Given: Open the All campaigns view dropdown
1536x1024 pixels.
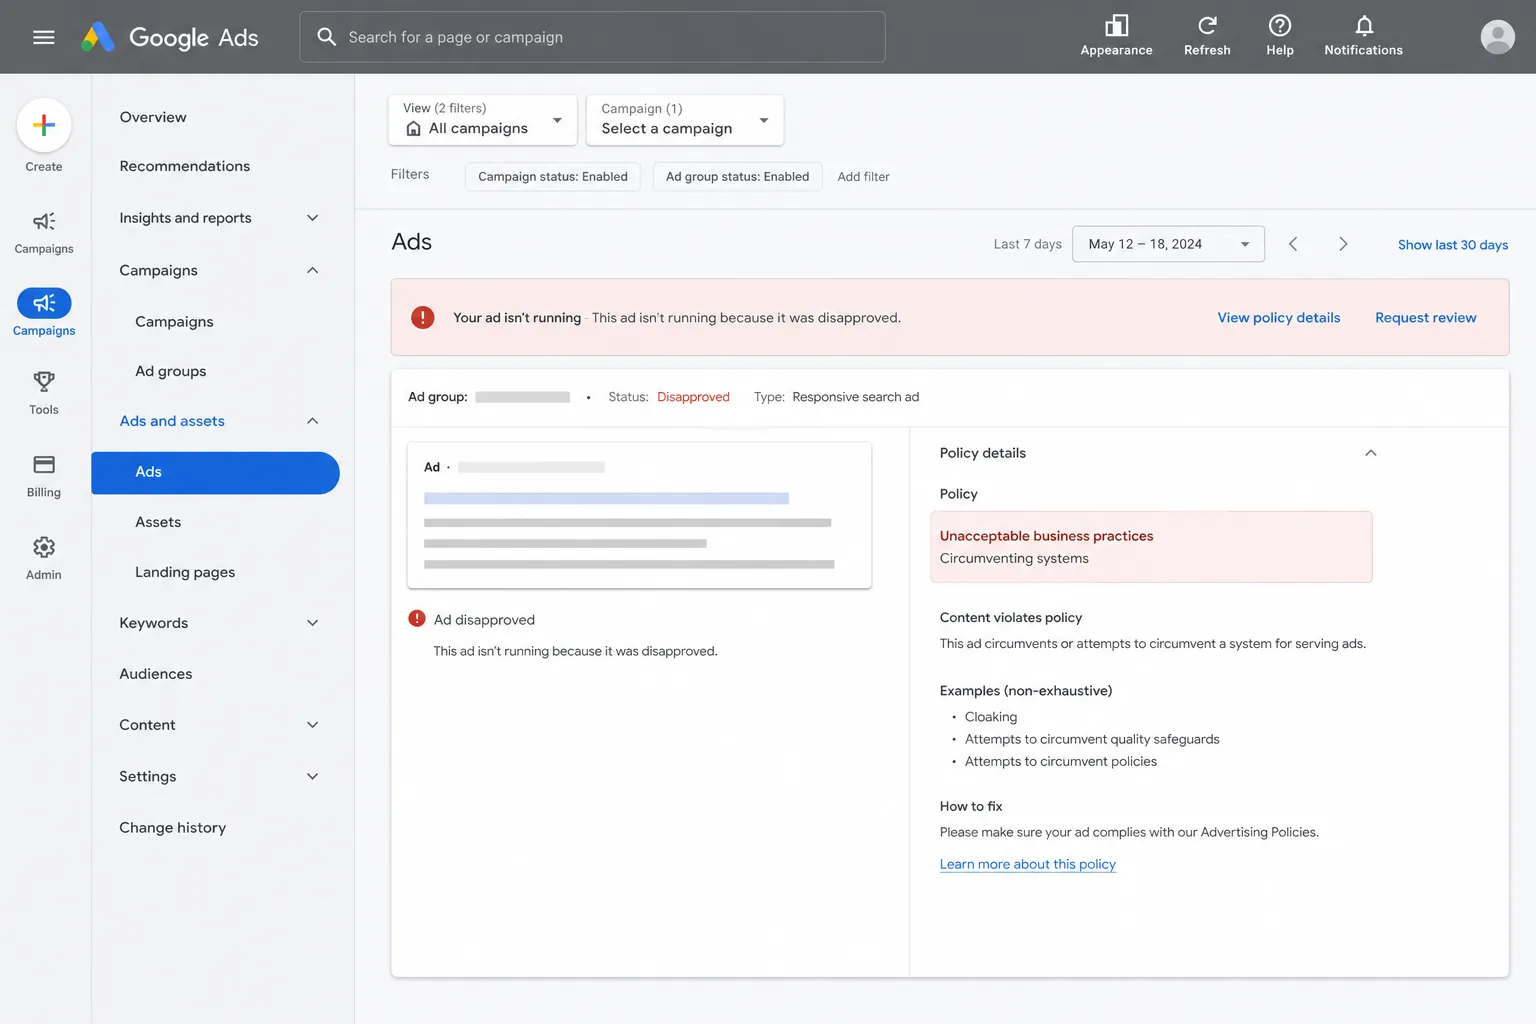Looking at the screenshot, I should click(483, 120).
